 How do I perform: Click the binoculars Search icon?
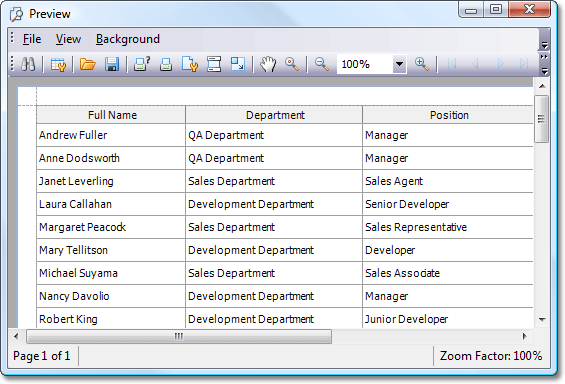coord(28,64)
